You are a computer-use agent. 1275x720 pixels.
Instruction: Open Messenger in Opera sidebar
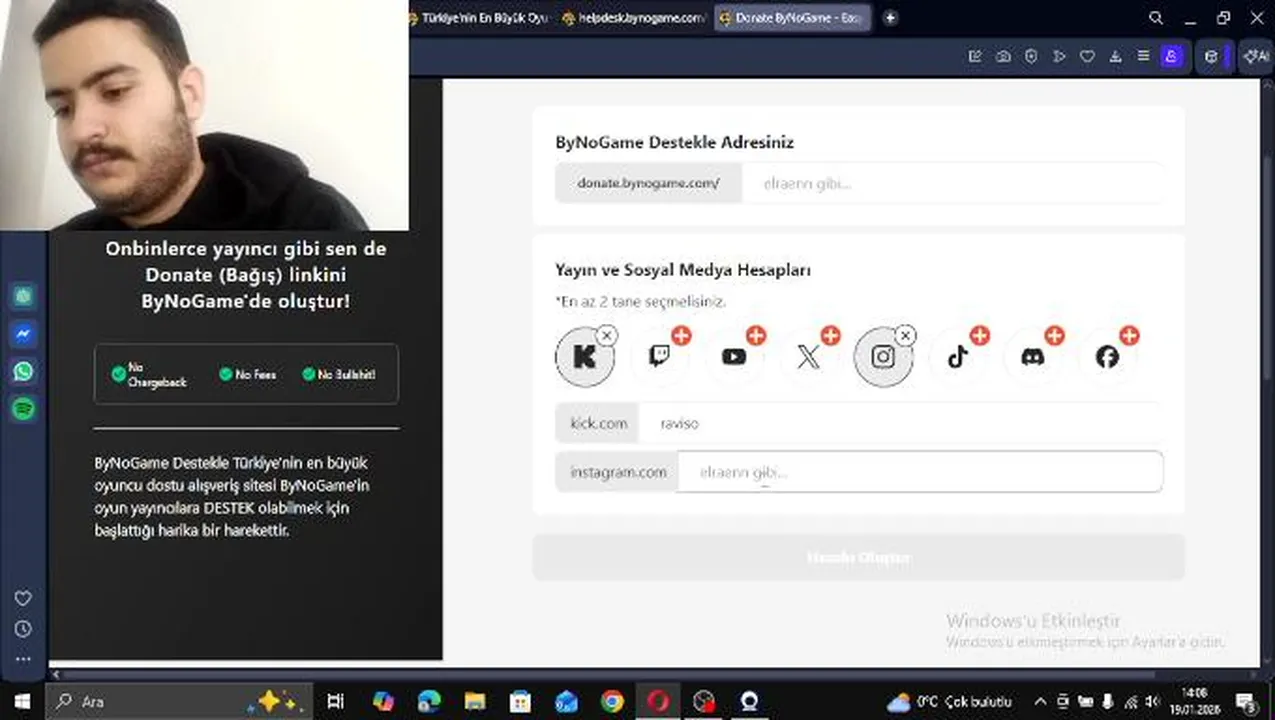pos(24,334)
